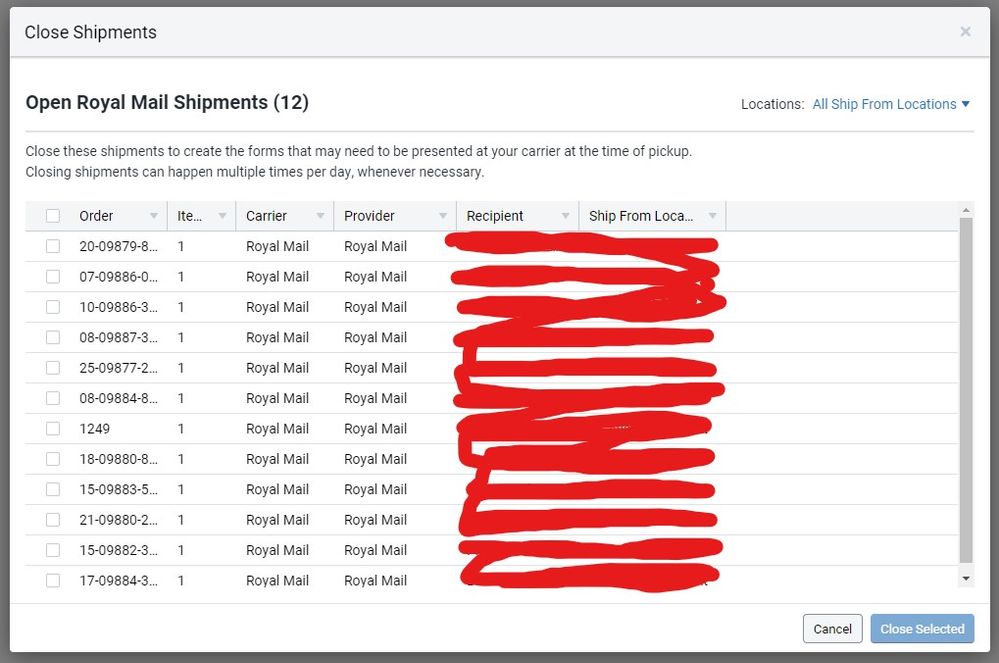Open the Provider column filter arrow
Viewport: 999px width, 663px height.
(442, 216)
